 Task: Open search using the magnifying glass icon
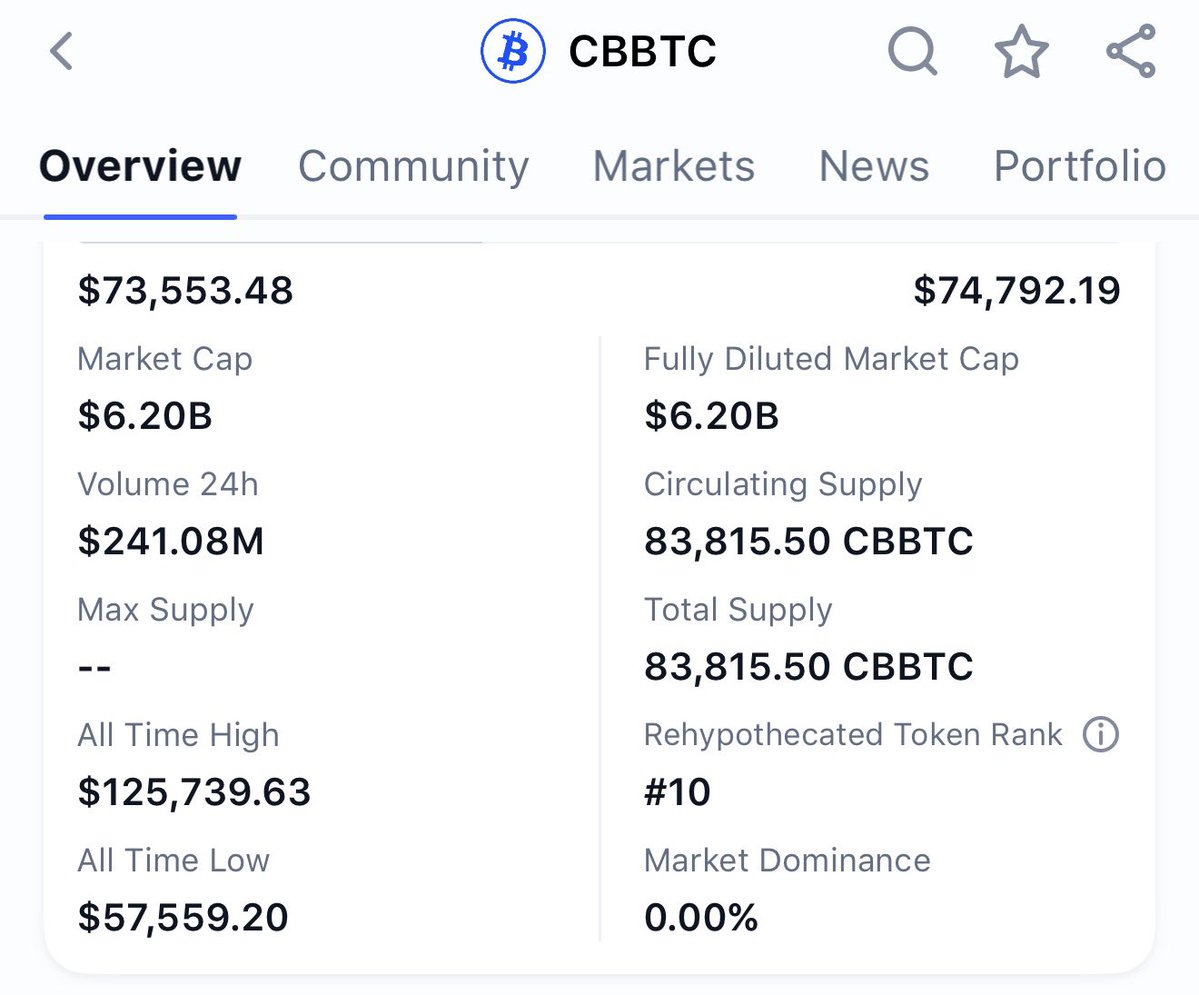tap(912, 52)
